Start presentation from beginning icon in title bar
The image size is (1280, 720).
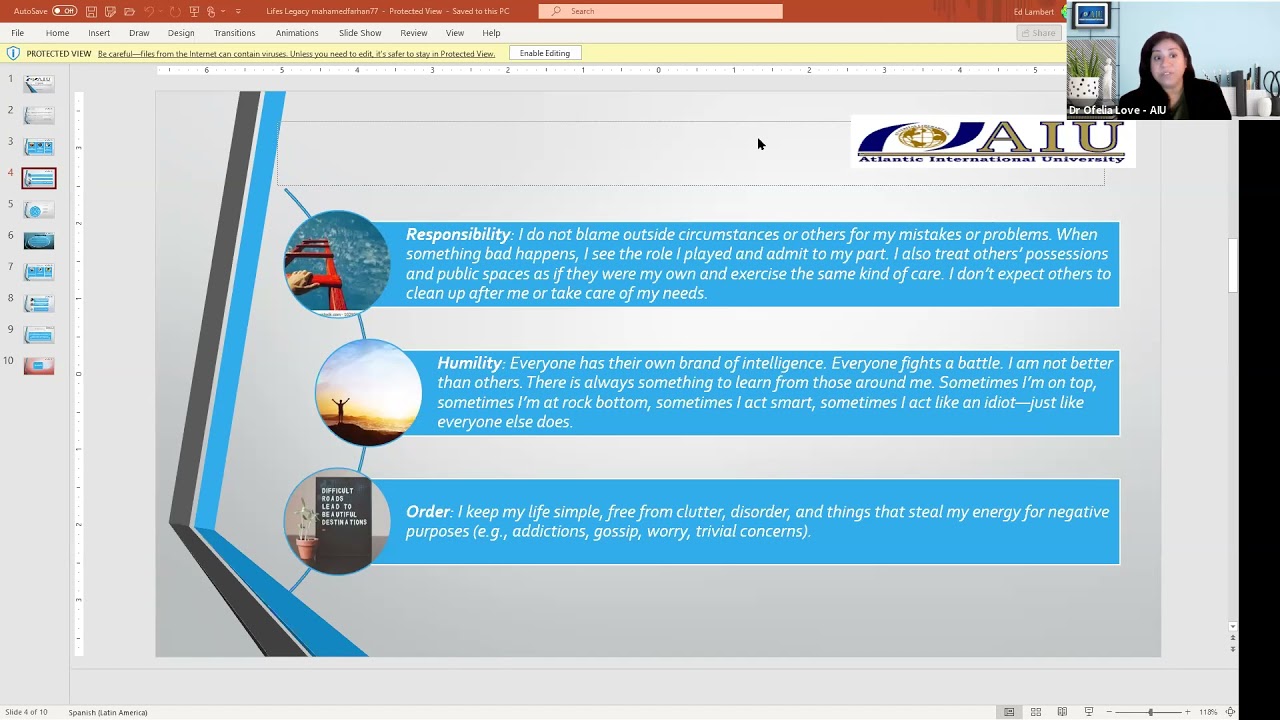[x=194, y=11]
